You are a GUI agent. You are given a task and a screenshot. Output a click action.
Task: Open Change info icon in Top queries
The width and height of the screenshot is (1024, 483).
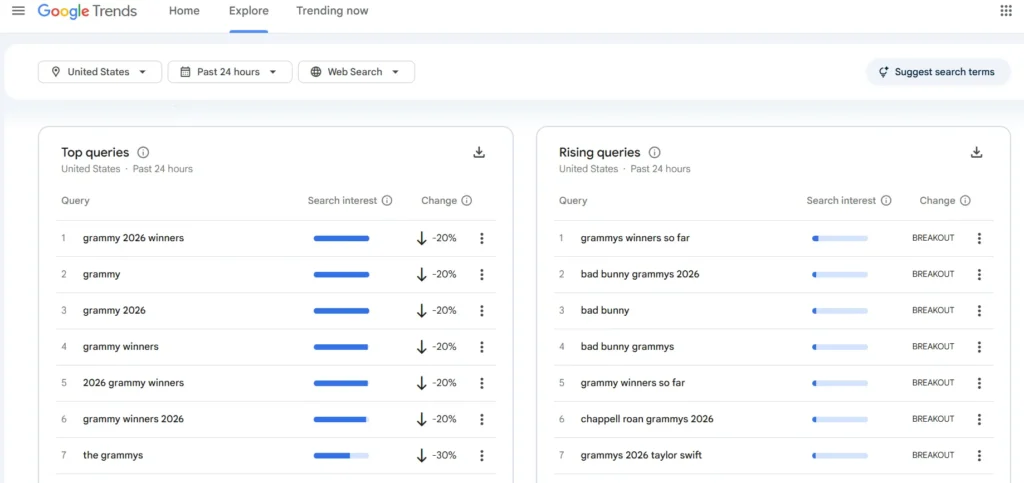click(x=466, y=200)
